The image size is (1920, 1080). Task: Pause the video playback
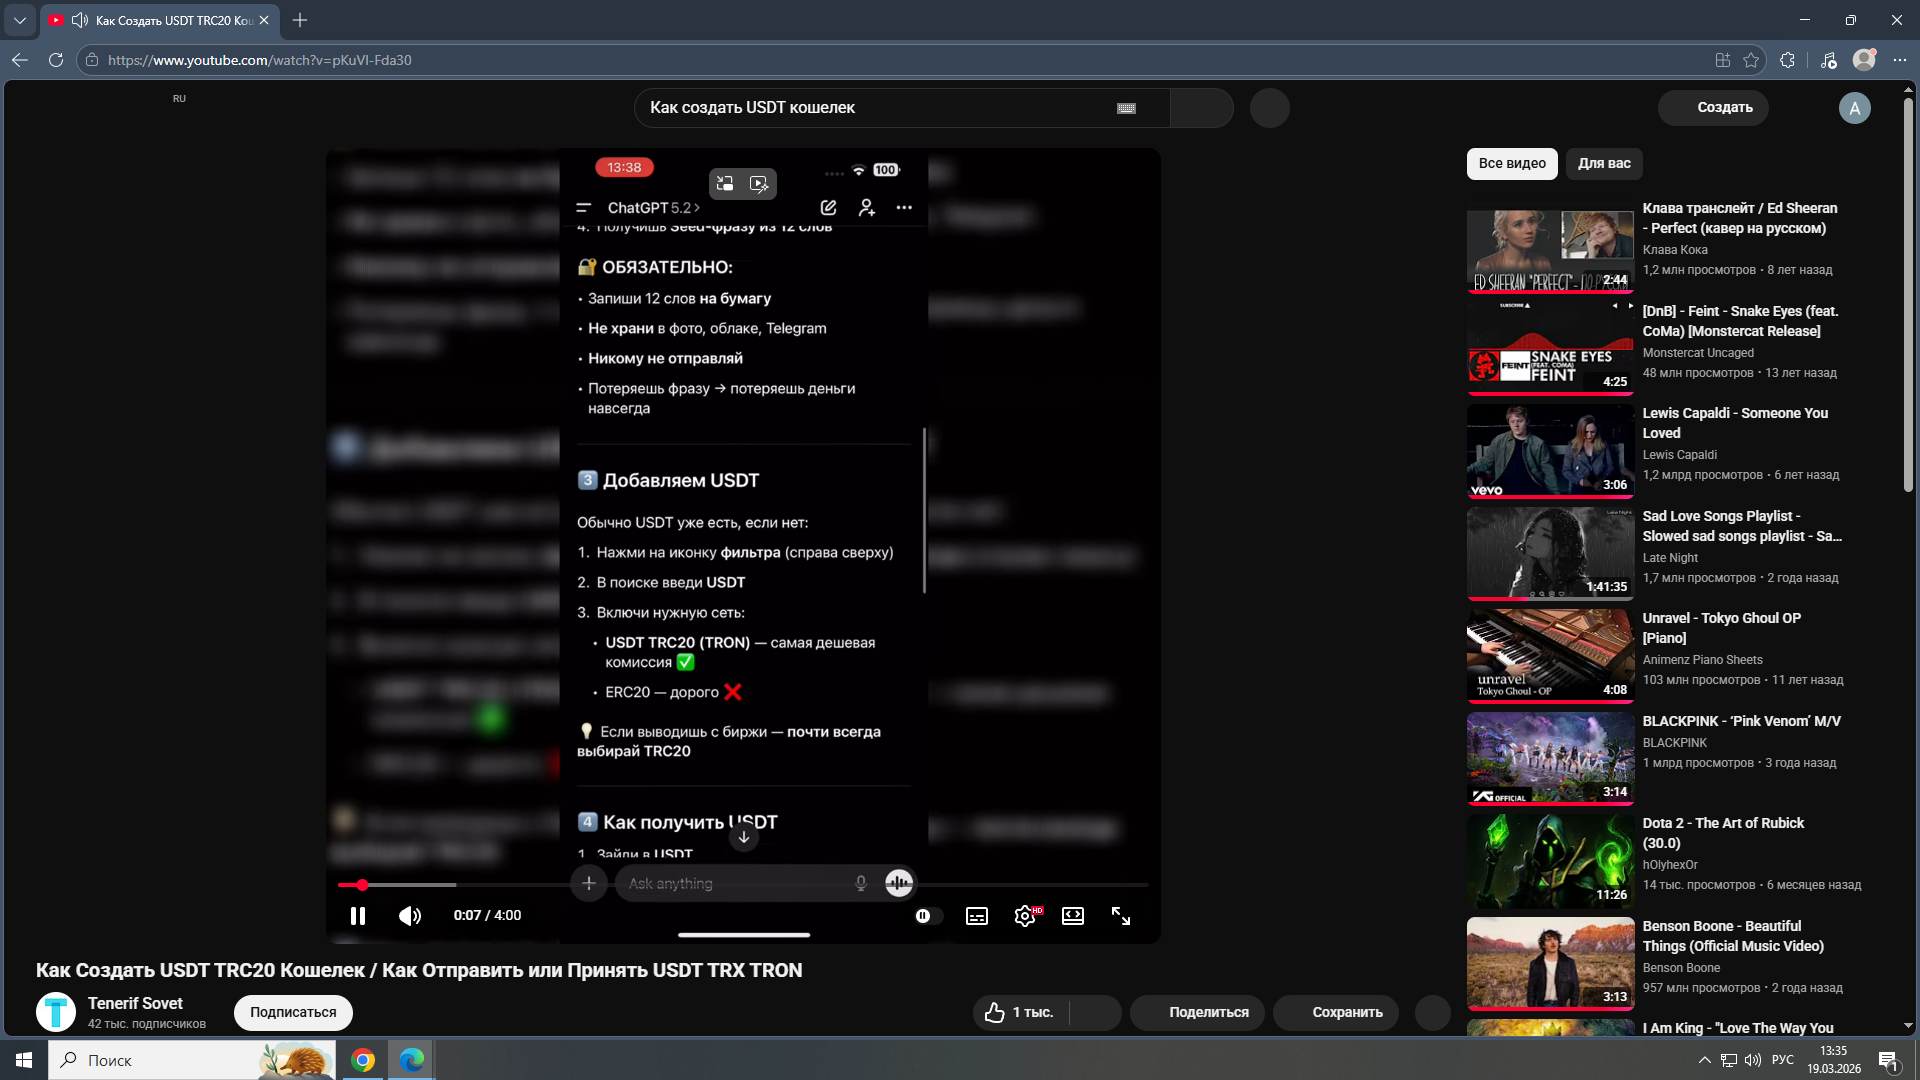pos(358,916)
